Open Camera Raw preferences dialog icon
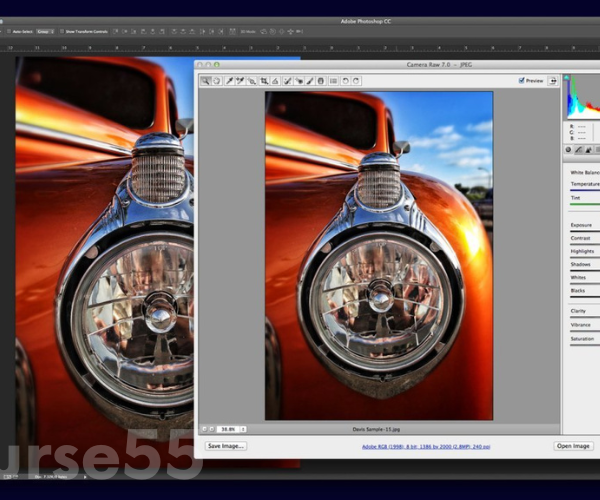600x500 pixels. pos(334,81)
